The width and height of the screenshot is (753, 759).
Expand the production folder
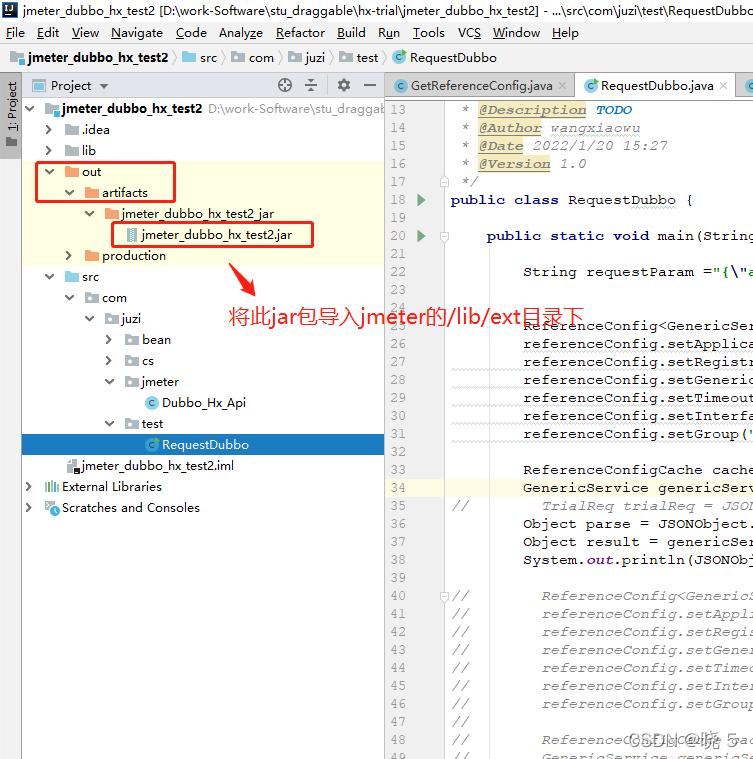(69, 256)
